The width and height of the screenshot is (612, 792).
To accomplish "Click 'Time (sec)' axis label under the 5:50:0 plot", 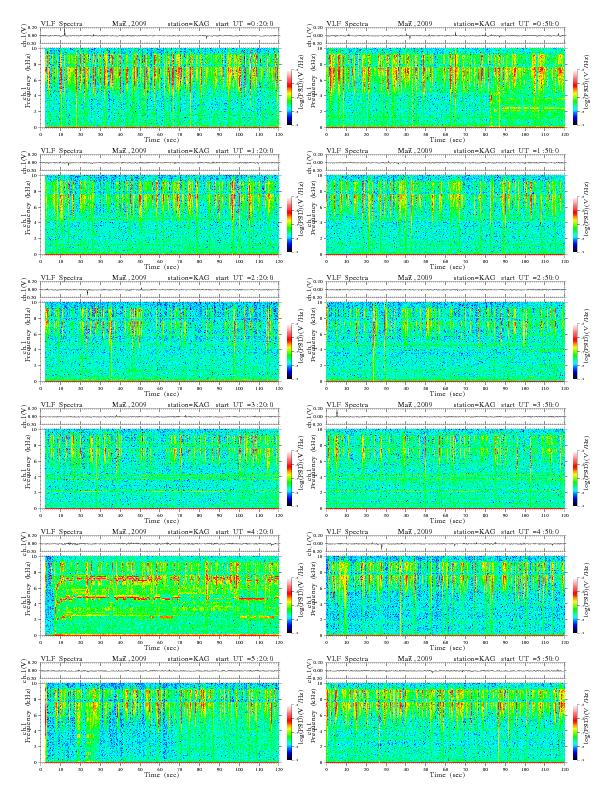I will (x=447, y=775).
